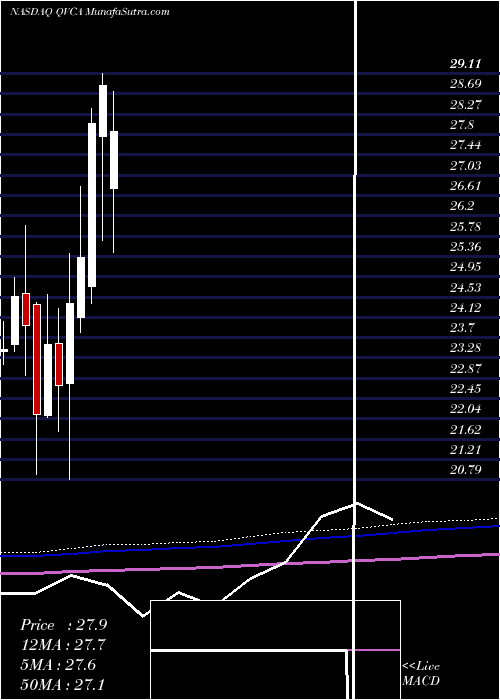Click the 26.2 price axis label

coord(462,207)
